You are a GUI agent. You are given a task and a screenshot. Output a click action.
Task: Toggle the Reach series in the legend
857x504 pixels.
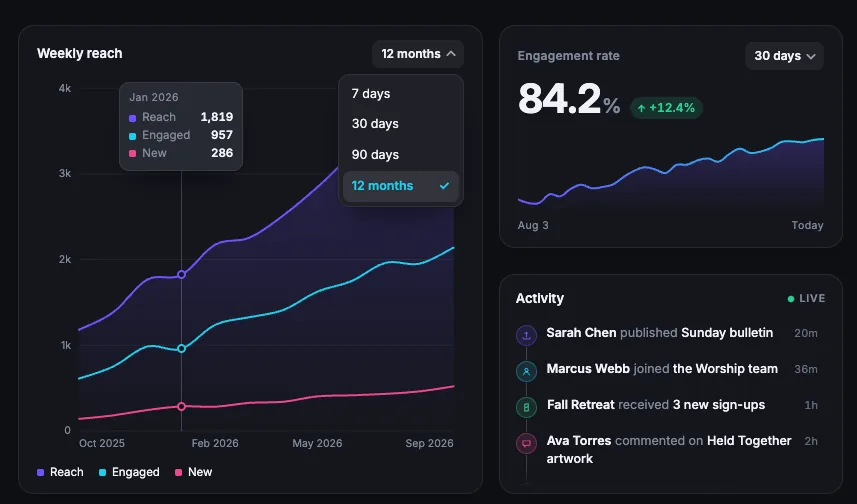(60, 472)
